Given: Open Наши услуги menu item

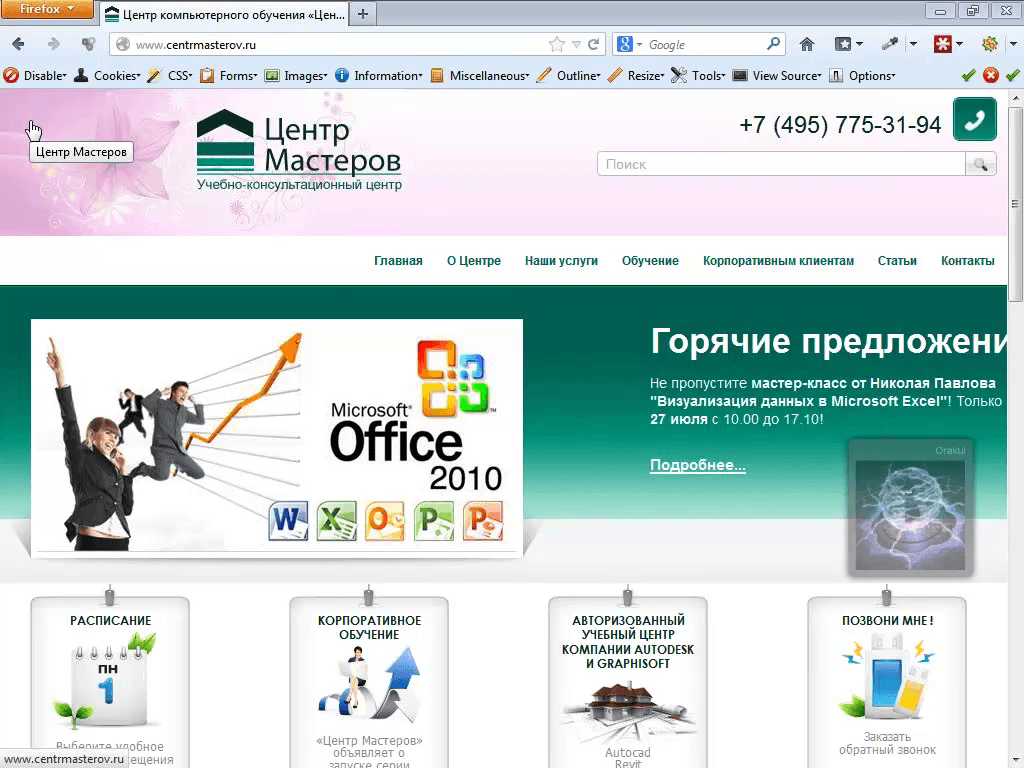Looking at the screenshot, I should click(x=562, y=261).
